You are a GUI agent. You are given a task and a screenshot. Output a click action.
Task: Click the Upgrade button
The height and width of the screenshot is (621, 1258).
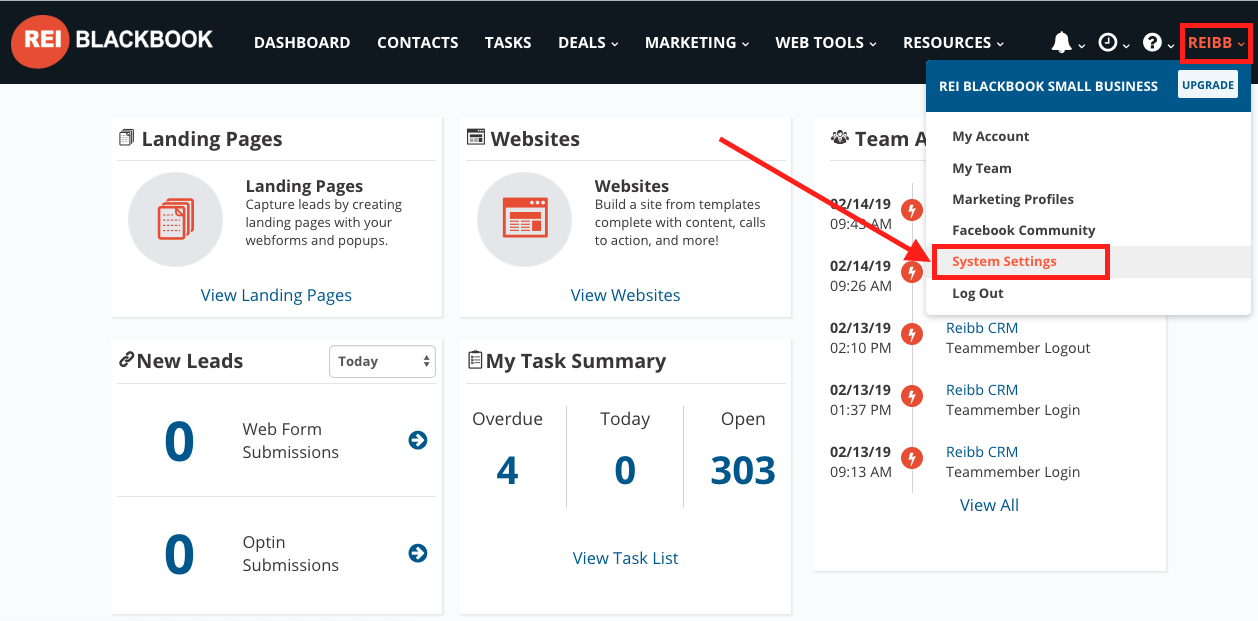pos(1208,85)
